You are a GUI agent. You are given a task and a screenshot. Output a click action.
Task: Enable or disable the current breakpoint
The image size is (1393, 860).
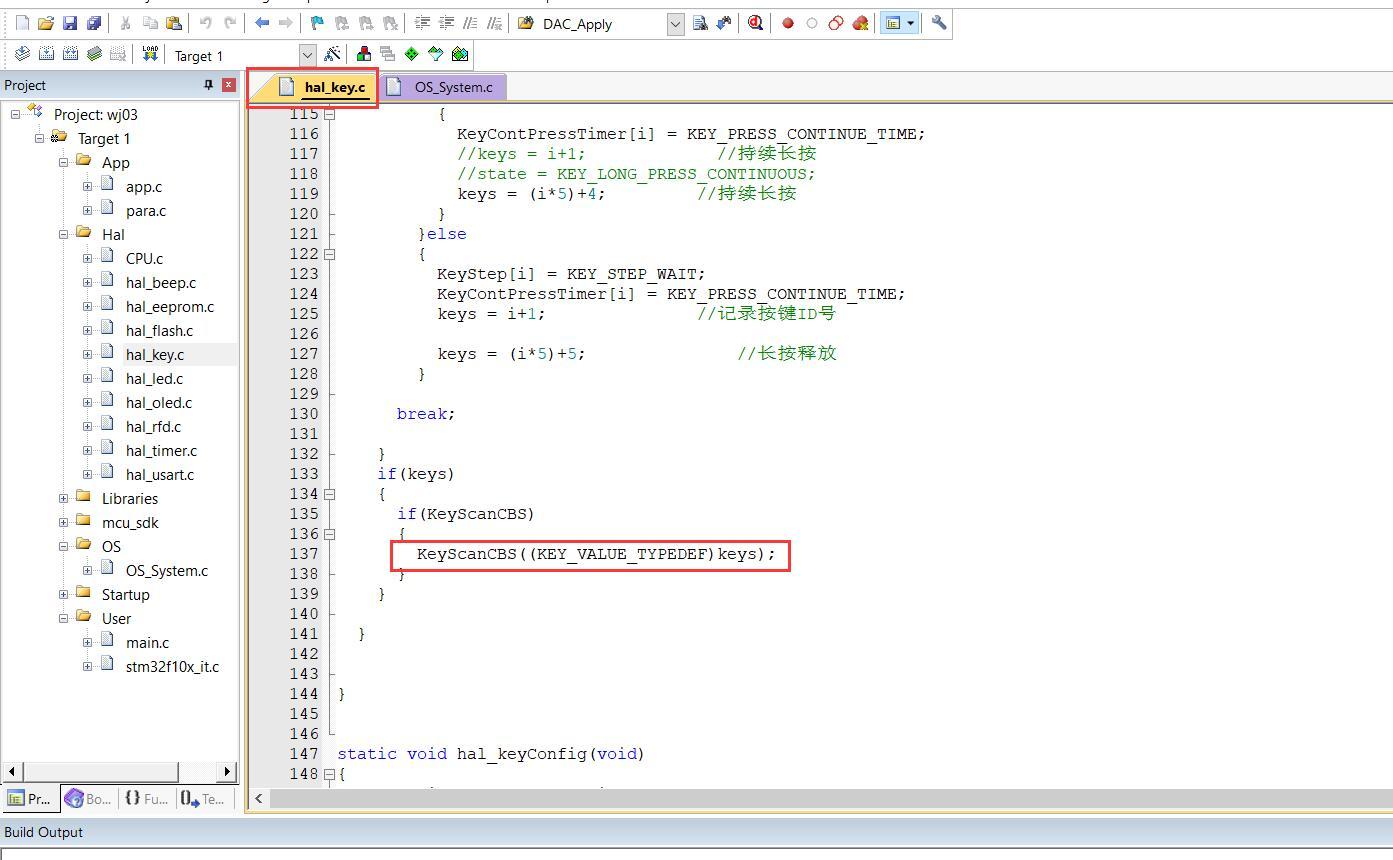(x=812, y=23)
